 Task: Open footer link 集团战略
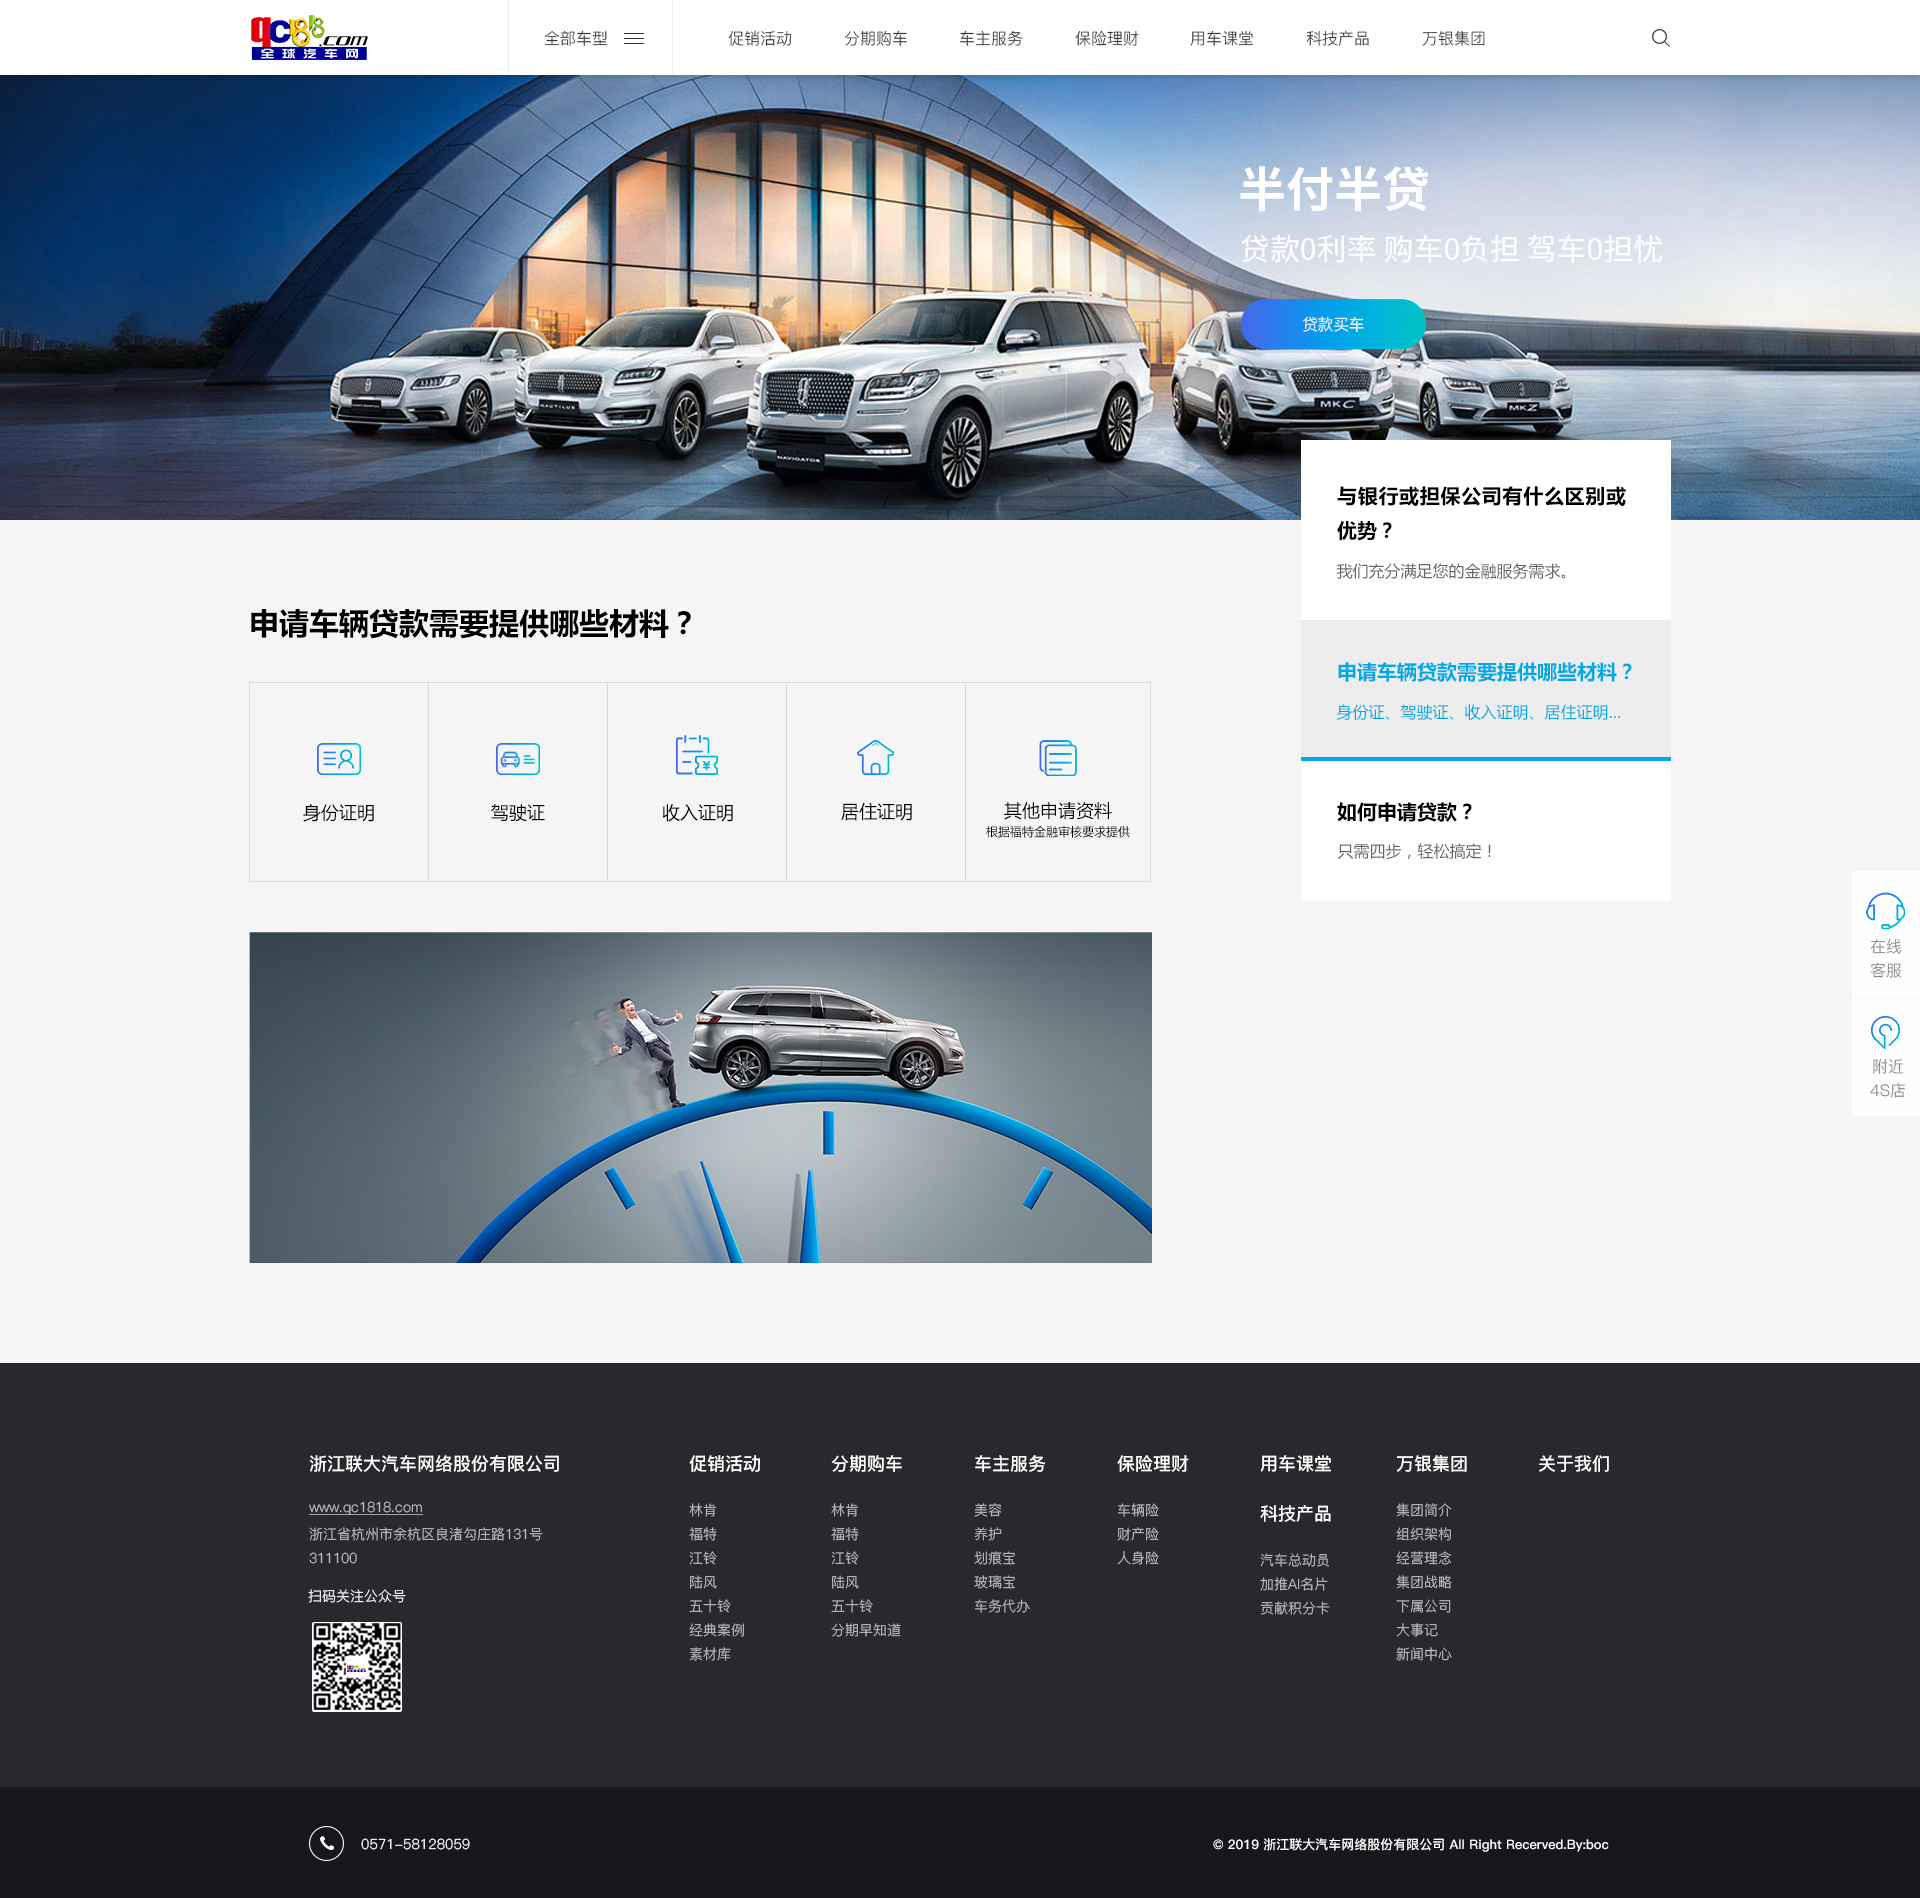click(1424, 1582)
